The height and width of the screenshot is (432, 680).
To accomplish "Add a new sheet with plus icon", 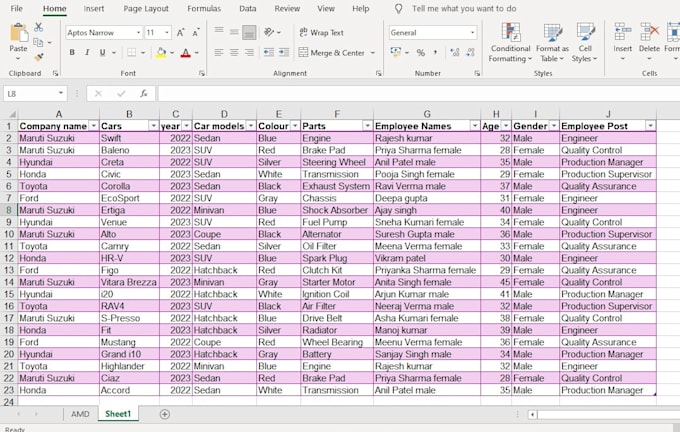I will pyautogui.click(x=165, y=414).
